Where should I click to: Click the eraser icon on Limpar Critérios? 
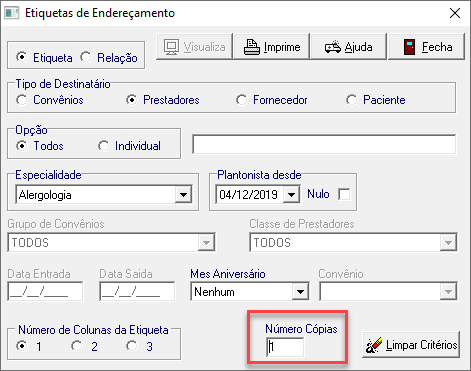(374, 345)
